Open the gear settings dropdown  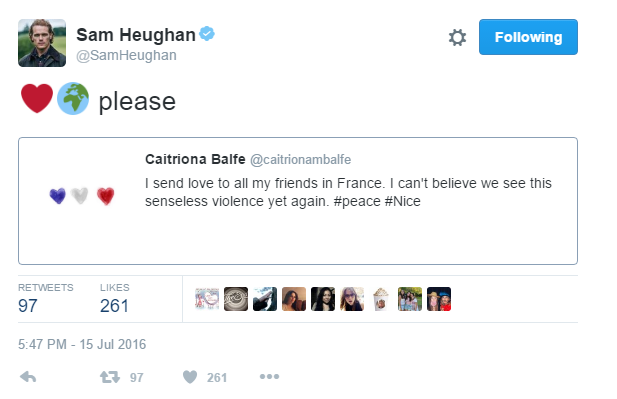(457, 37)
